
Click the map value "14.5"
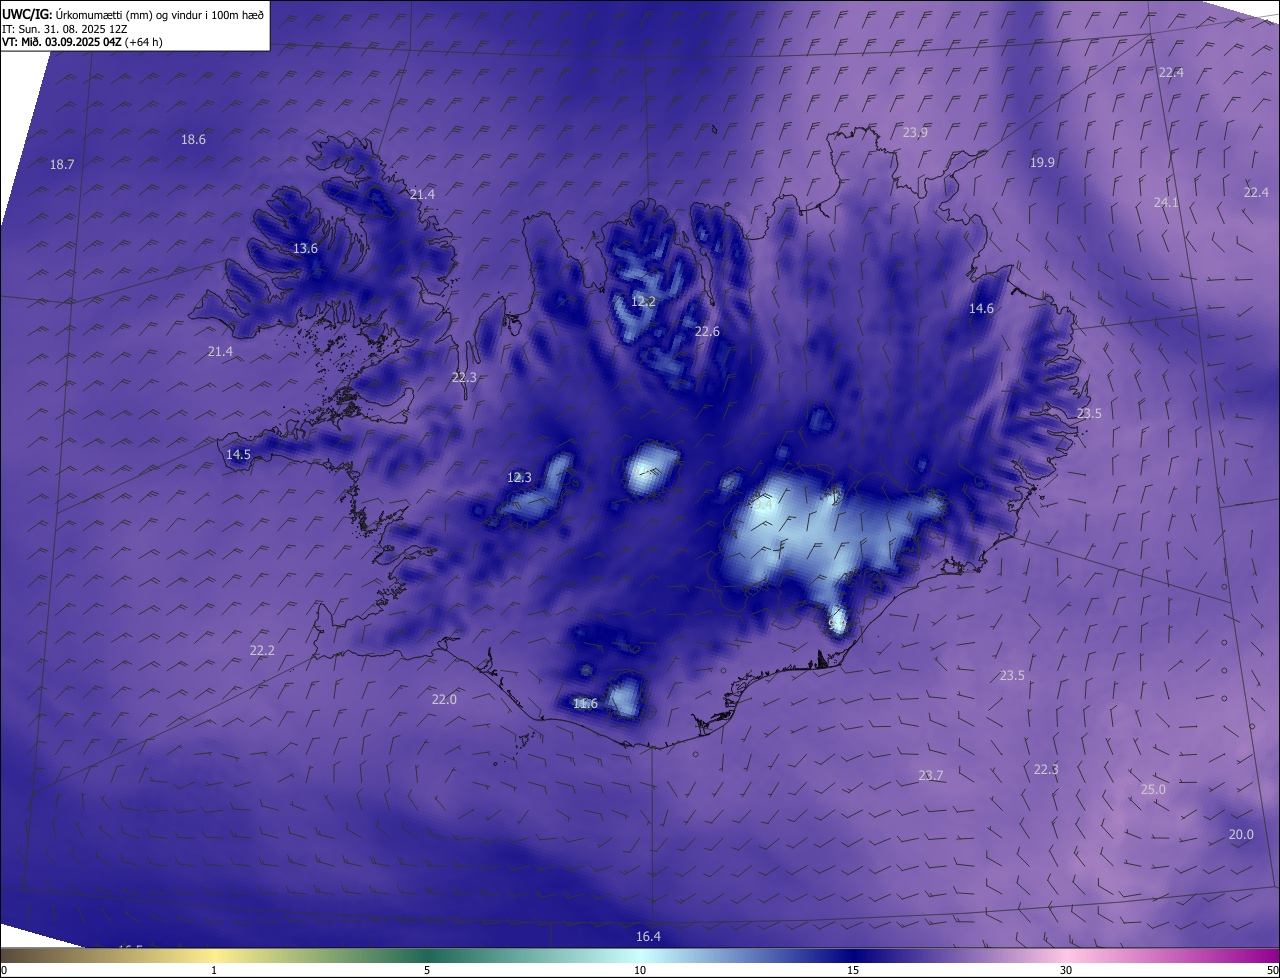pos(238,455)
